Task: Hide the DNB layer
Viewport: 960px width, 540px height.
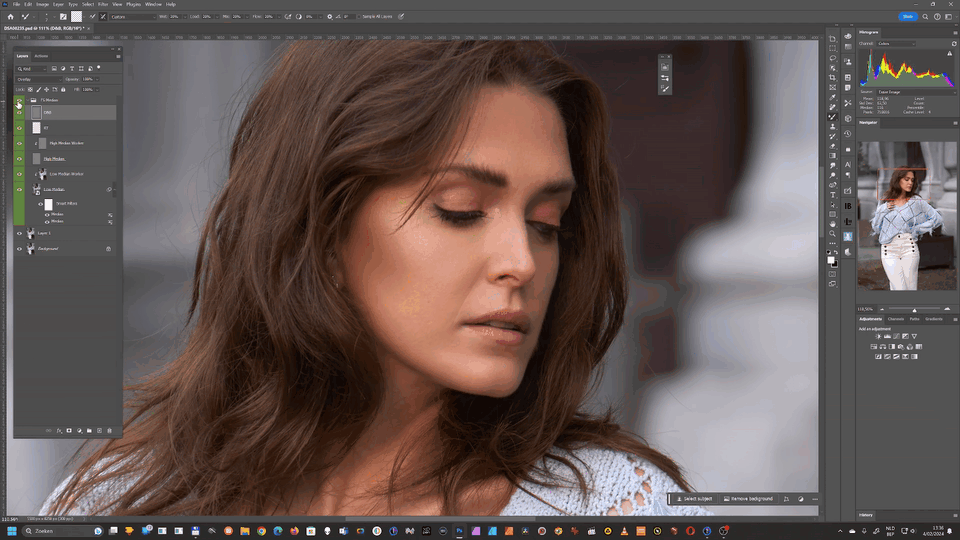Action: click(19, 113)
